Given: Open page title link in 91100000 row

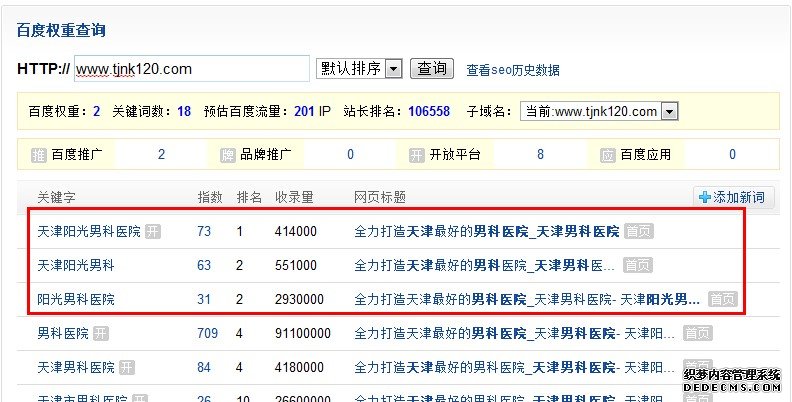Looking at the screenshot, I should tap(514, 333).
